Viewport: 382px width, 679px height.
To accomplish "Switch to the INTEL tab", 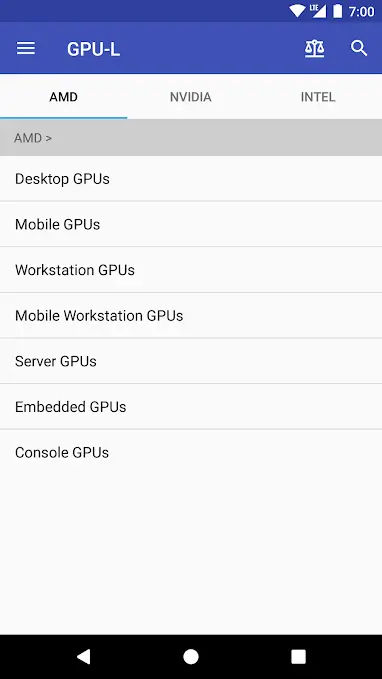I will point(318,97).
